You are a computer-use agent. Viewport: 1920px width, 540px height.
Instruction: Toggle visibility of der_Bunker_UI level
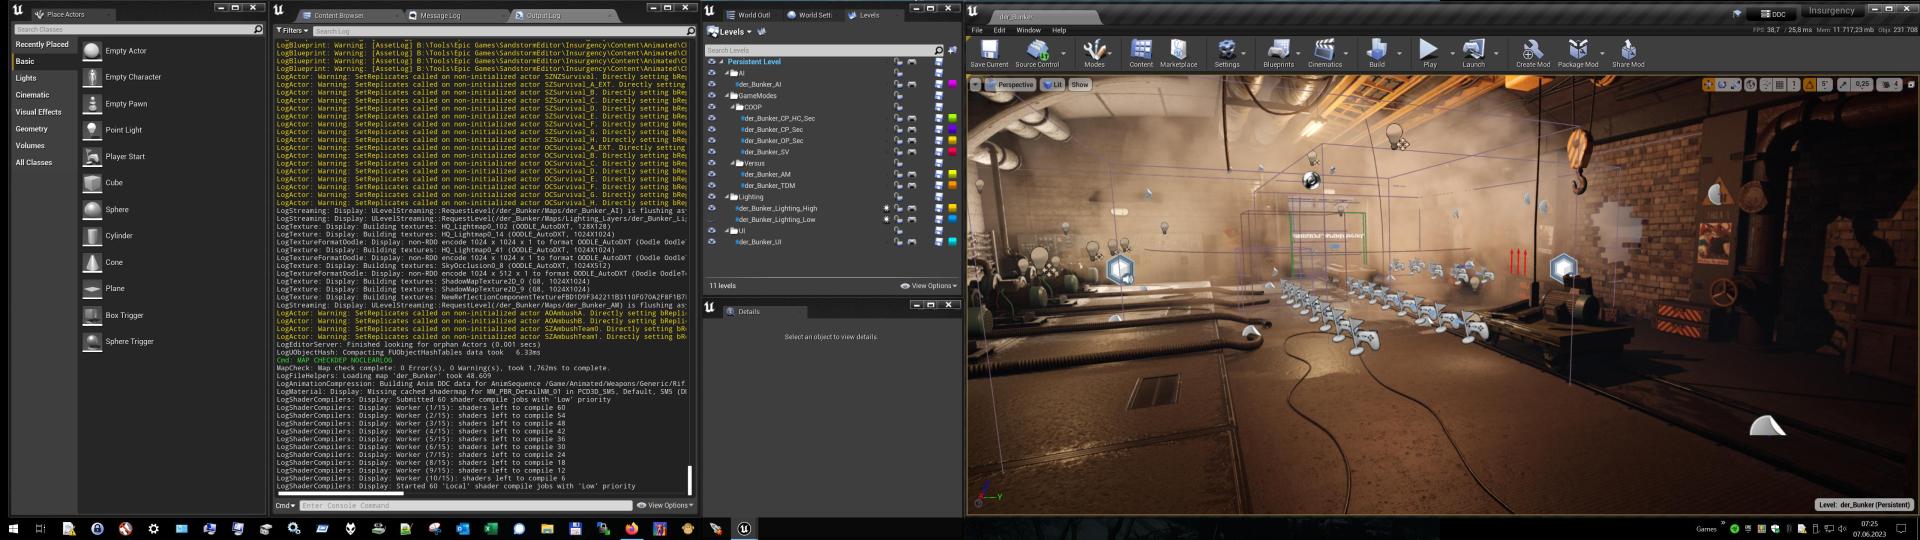click(711, 242)
